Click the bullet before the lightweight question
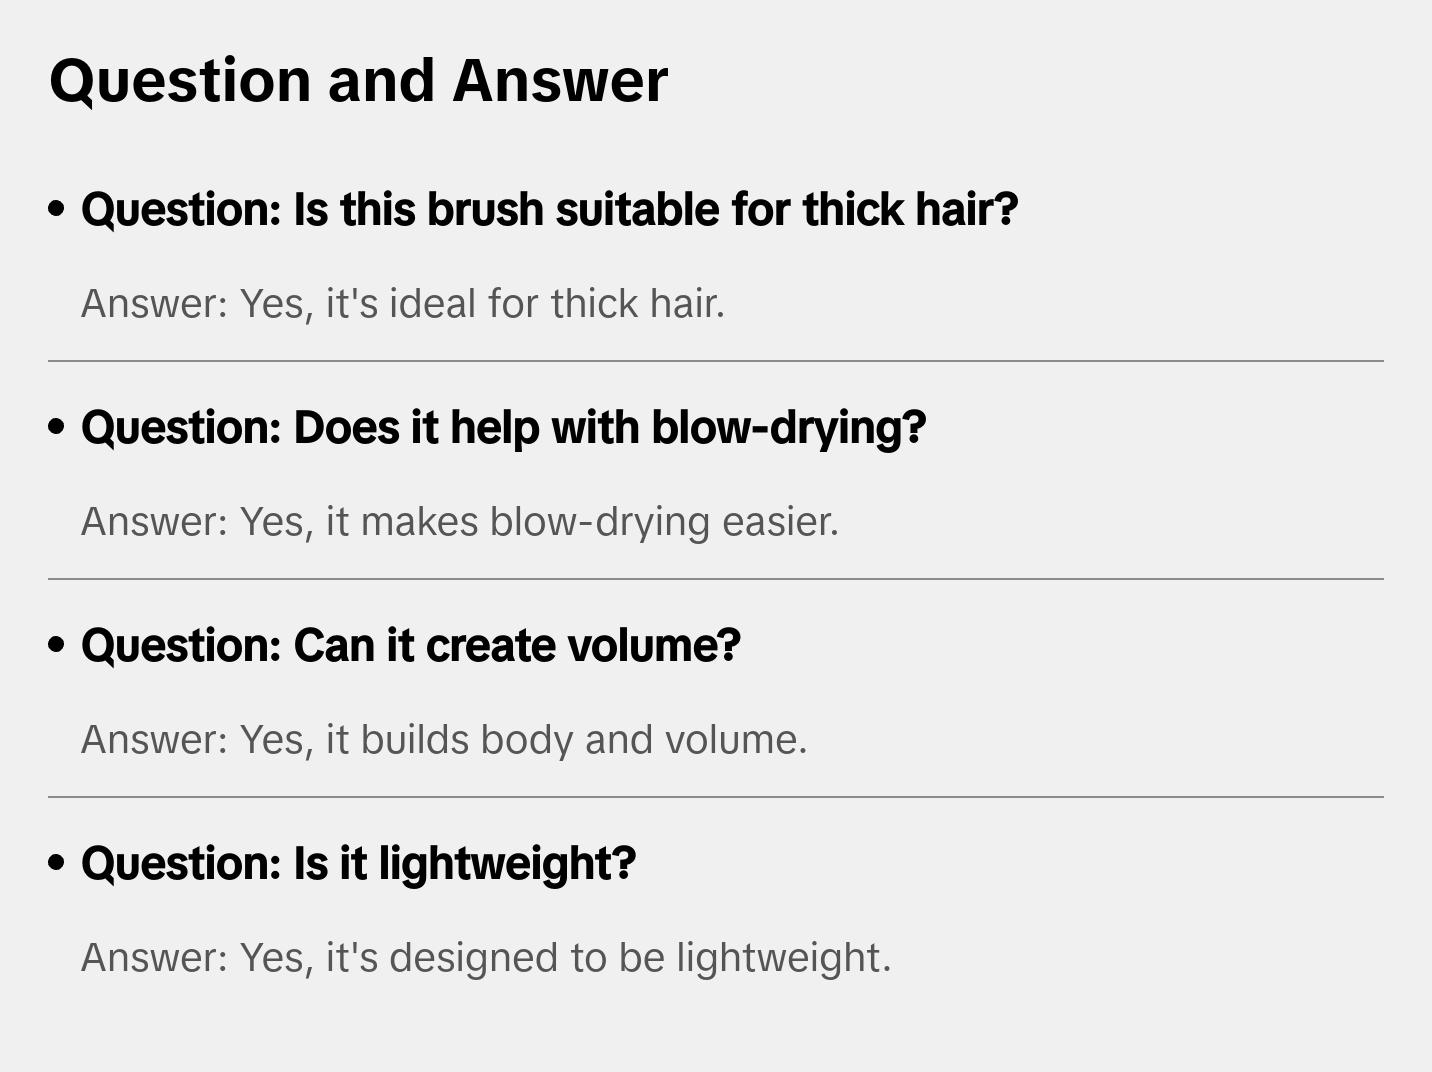The width and height of the screenshot is (1432, 1072). pyautogui.click(x=57, y=863)
